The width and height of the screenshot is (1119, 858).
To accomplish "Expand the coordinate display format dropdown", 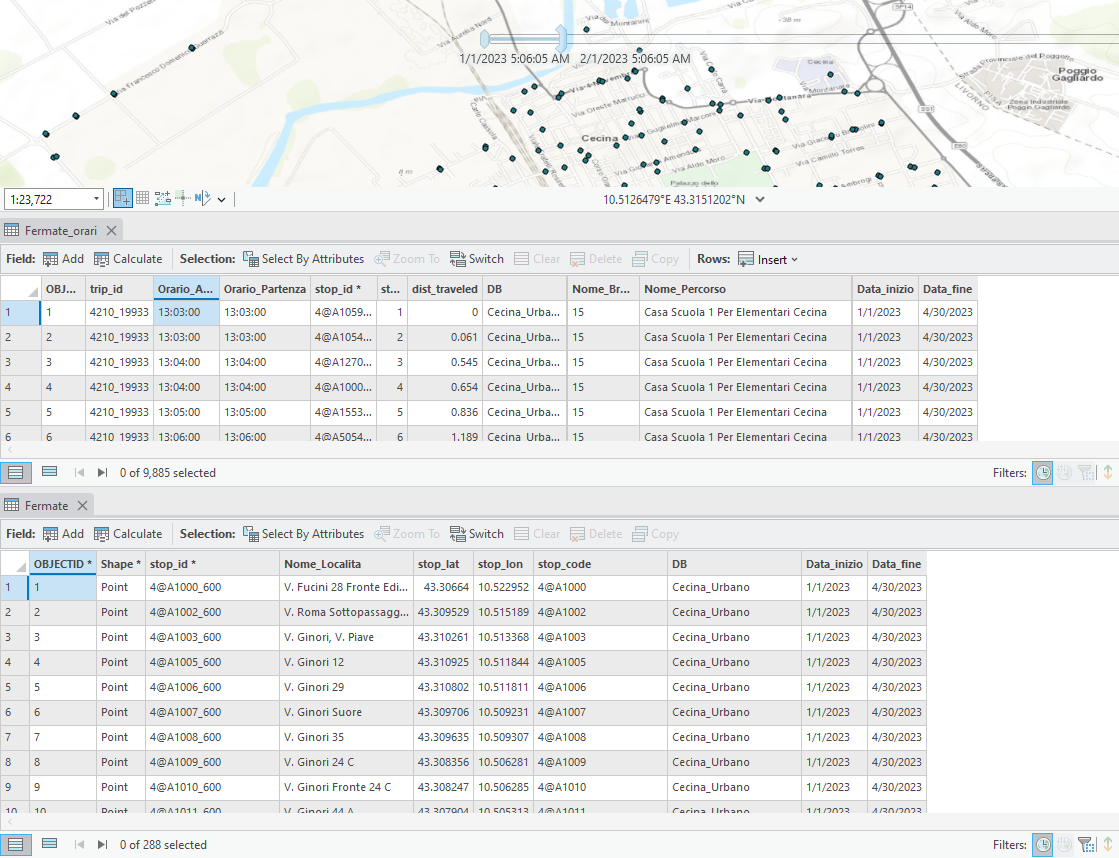I will 760,200.
